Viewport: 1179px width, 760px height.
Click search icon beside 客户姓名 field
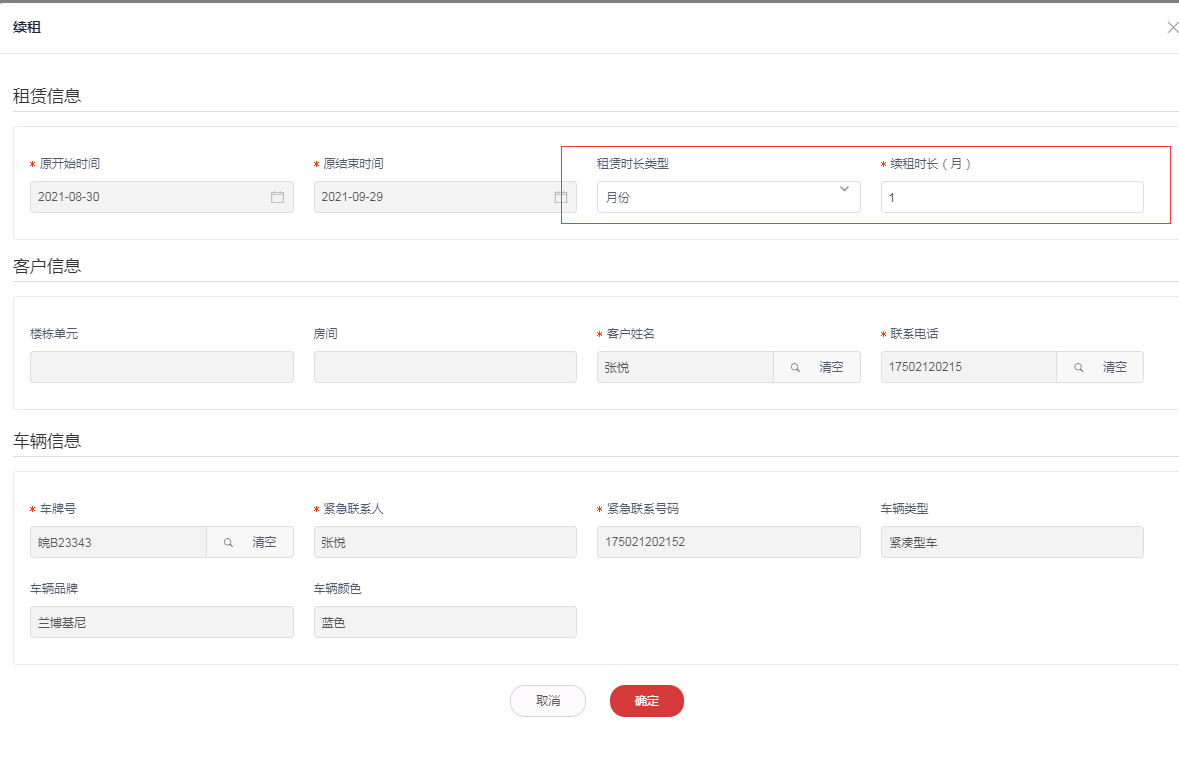(796, 368)
